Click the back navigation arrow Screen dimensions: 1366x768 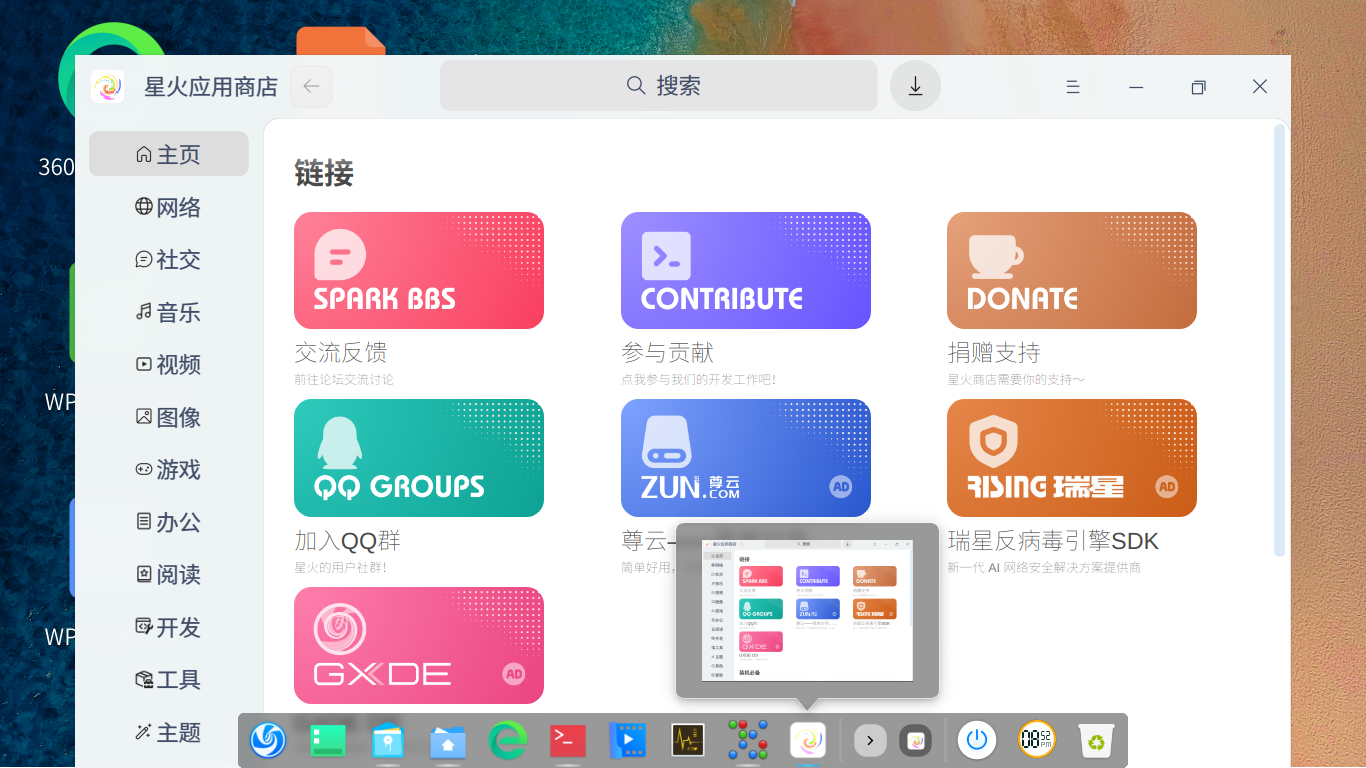pos(310,87)
